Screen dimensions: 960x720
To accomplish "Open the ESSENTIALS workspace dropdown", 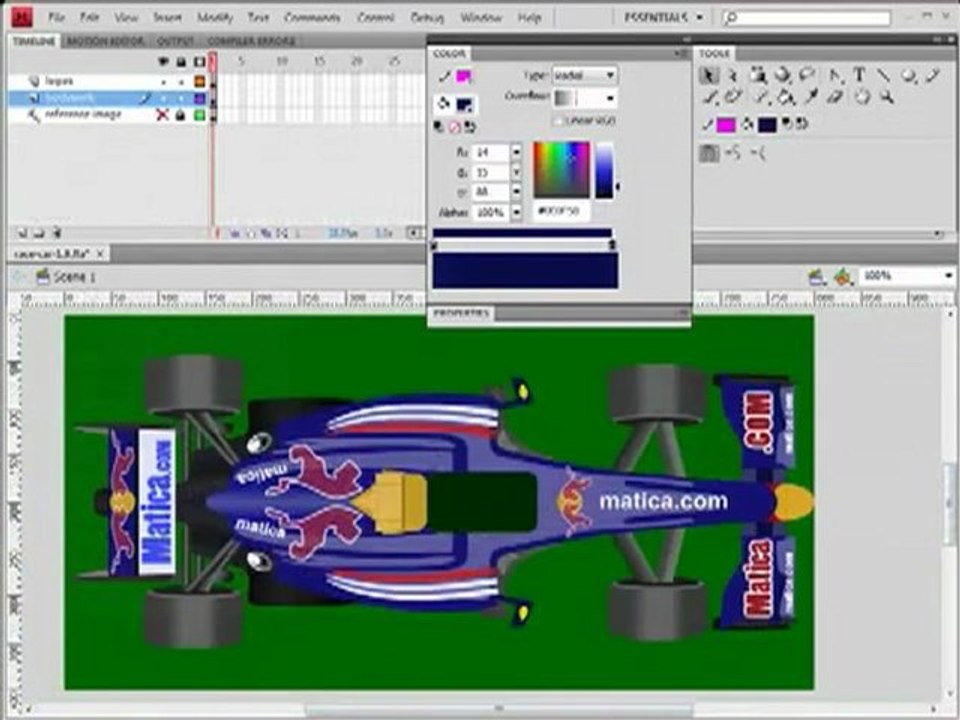I will [x=664, y=17].
